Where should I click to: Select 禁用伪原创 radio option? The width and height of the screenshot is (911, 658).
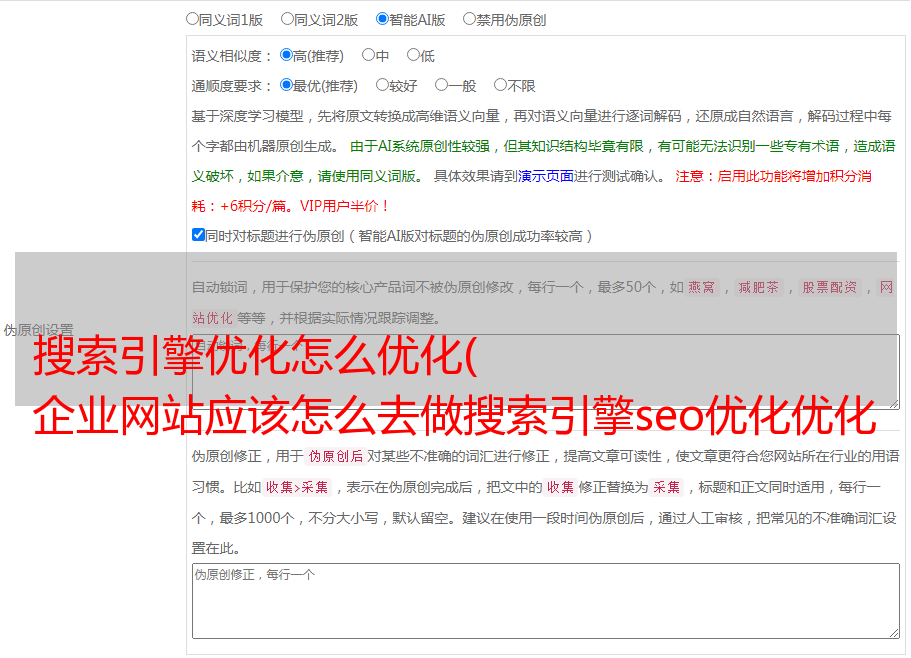click(469, 19)
